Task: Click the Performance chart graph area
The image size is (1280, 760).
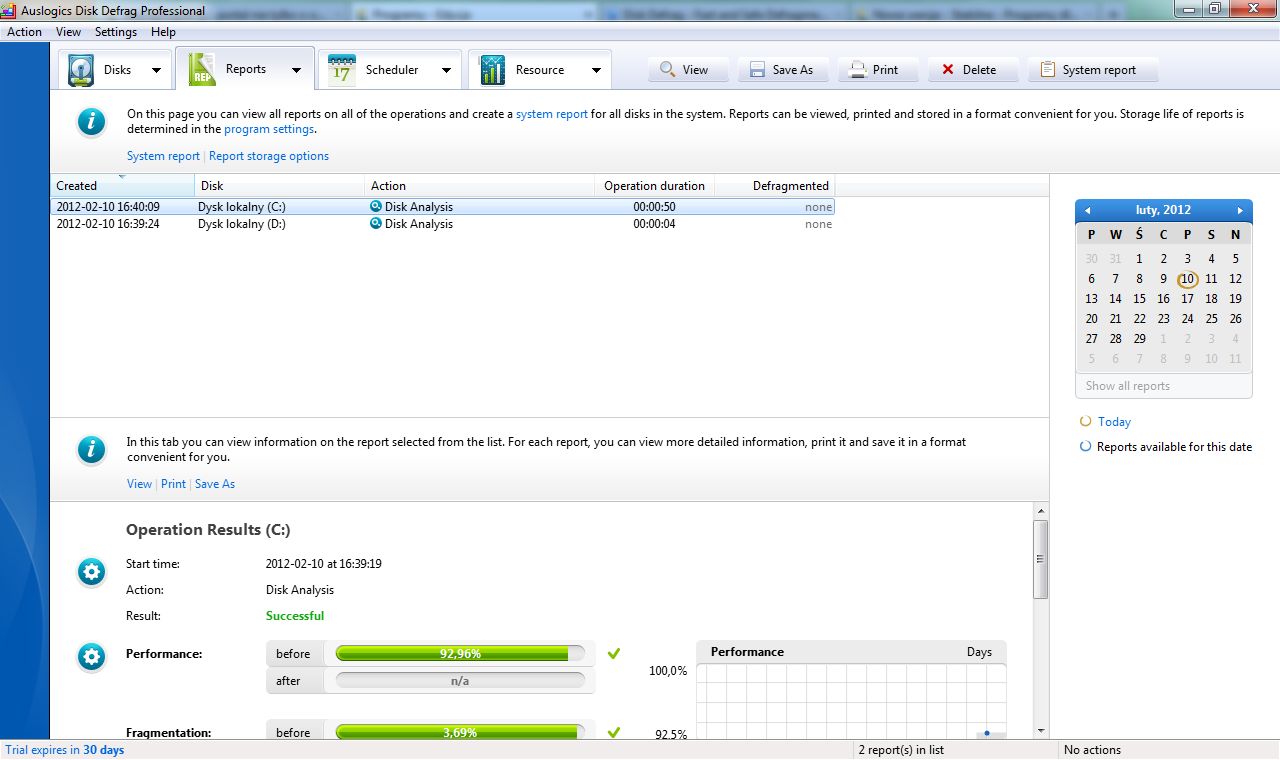Action: click(851, 700)
